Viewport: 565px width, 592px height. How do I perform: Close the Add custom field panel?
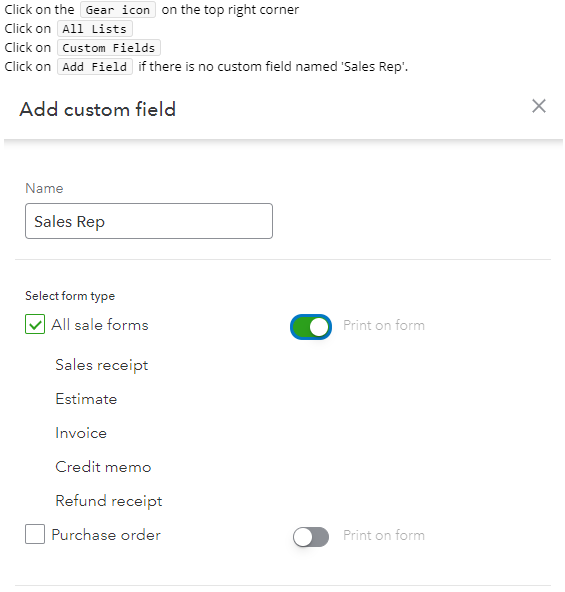pyautogui.click(x=539, y=106)
